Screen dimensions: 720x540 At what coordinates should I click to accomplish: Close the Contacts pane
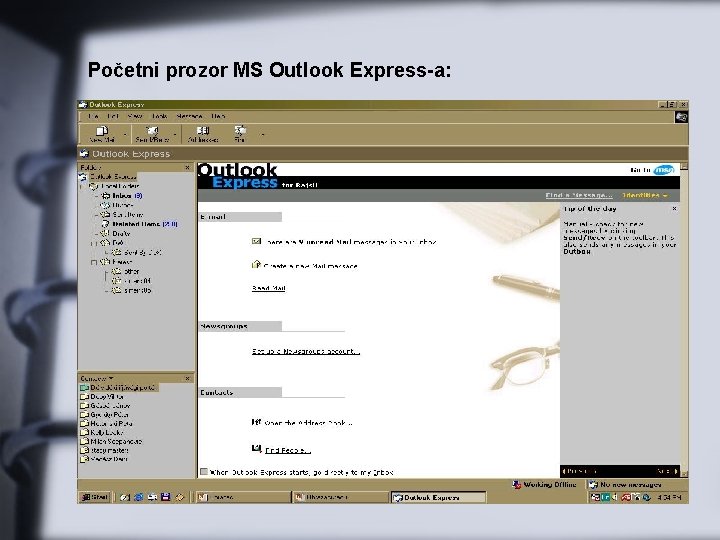click(187, 379)
